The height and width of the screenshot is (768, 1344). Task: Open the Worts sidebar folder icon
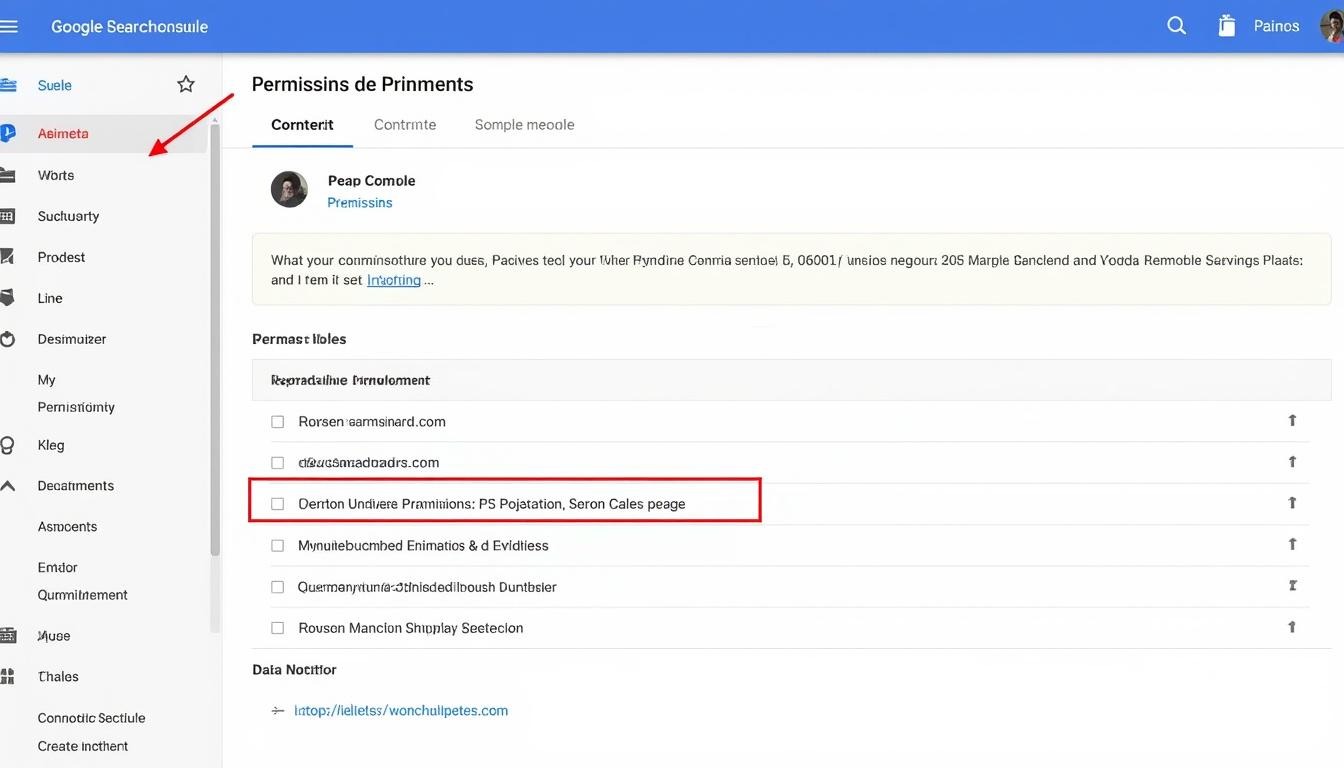9,175
